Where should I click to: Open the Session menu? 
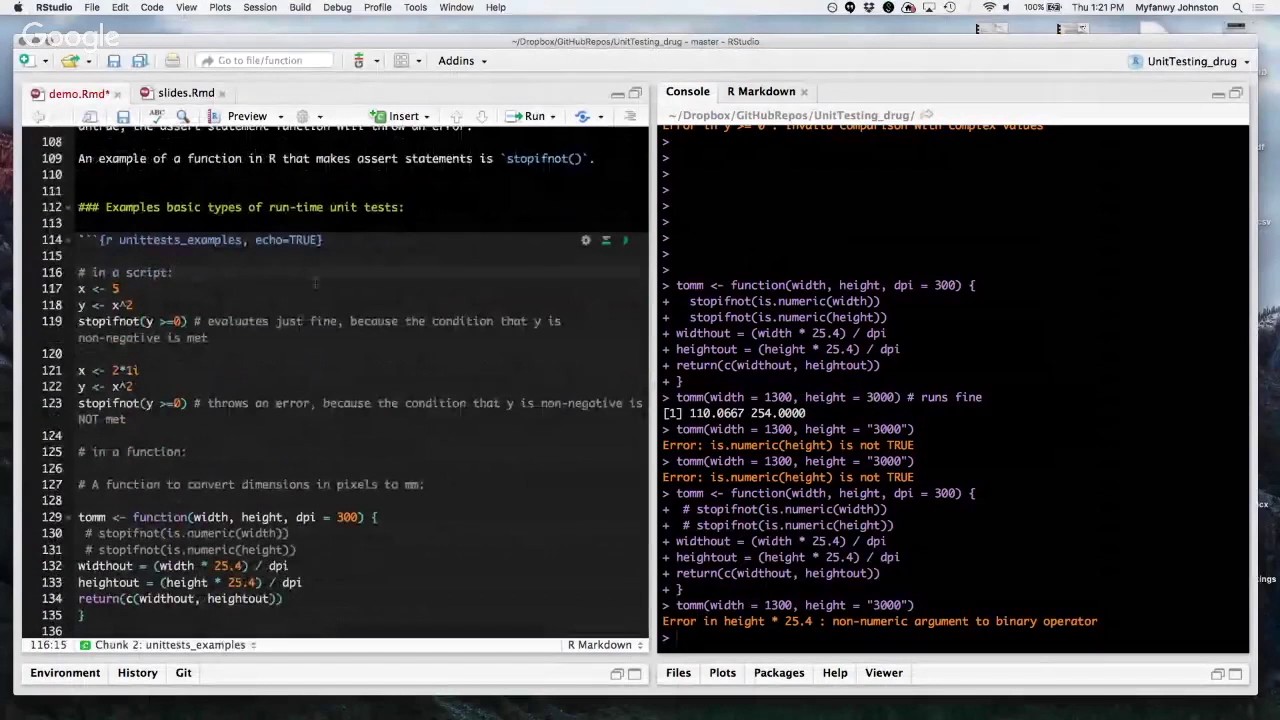point(259,7)
